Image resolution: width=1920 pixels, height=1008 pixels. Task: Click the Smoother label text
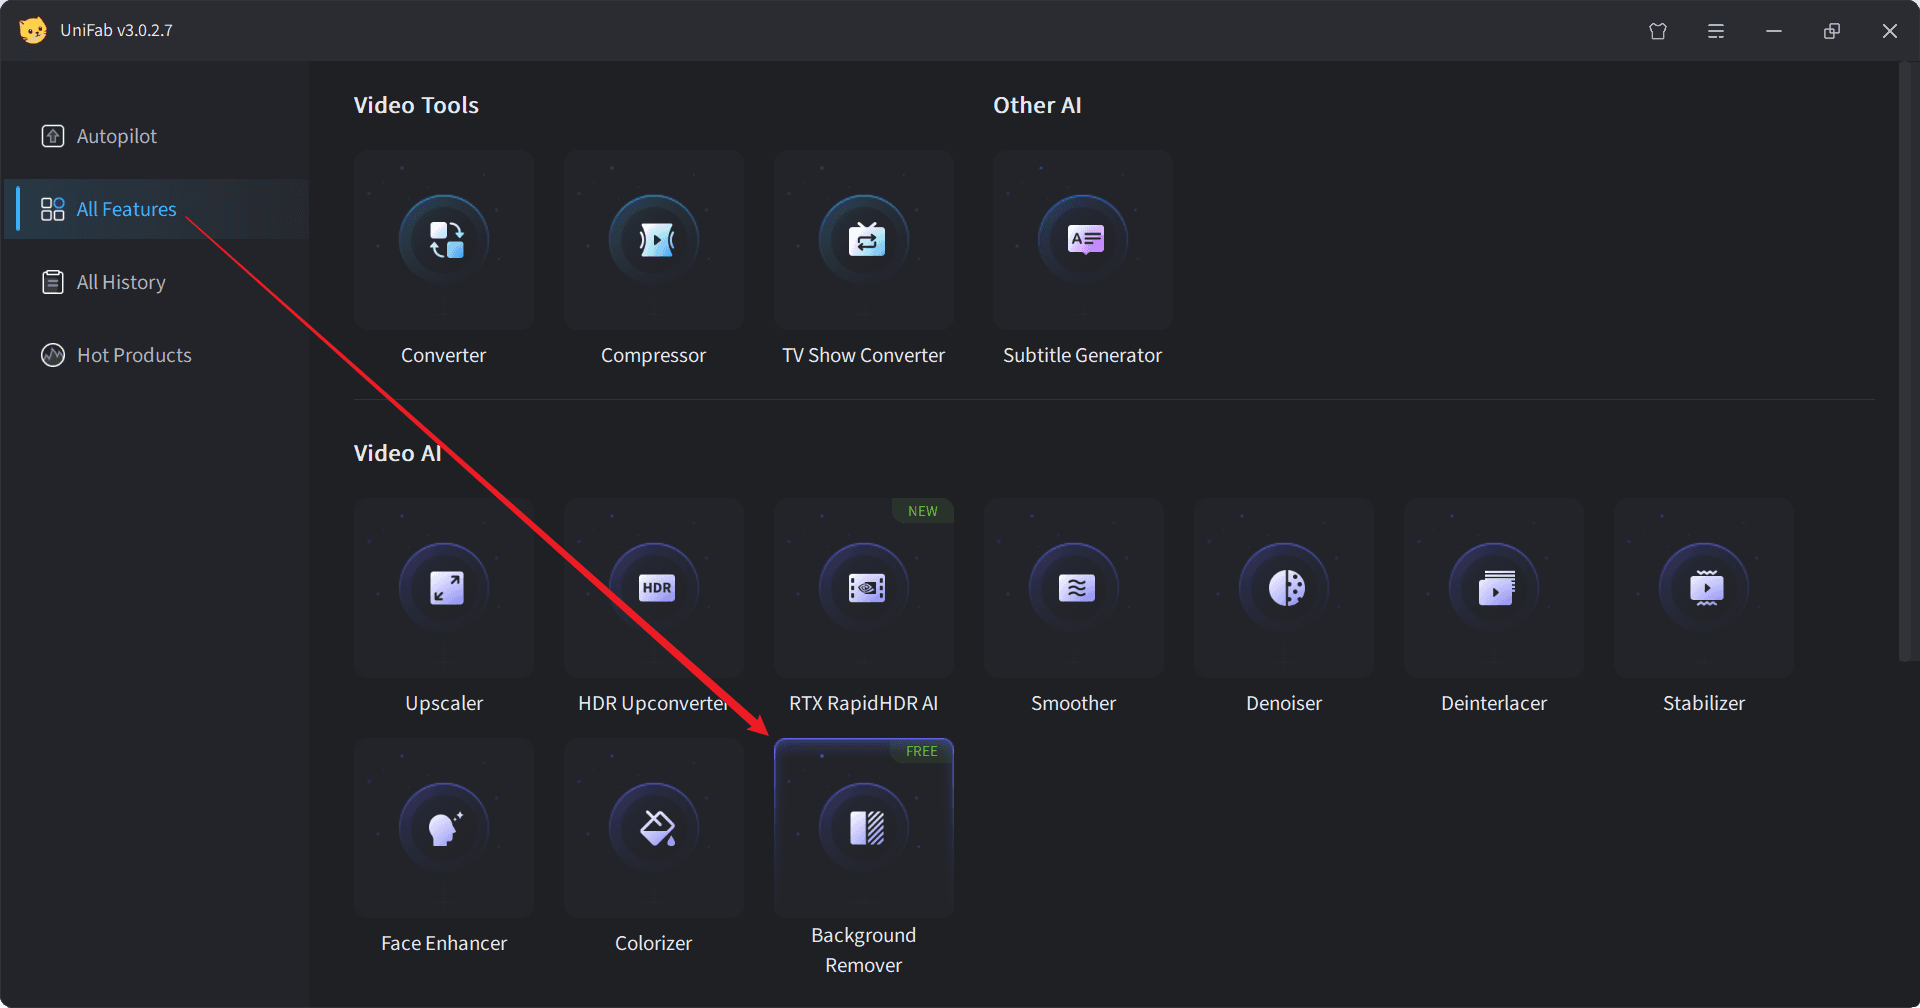coord(1074,703)
